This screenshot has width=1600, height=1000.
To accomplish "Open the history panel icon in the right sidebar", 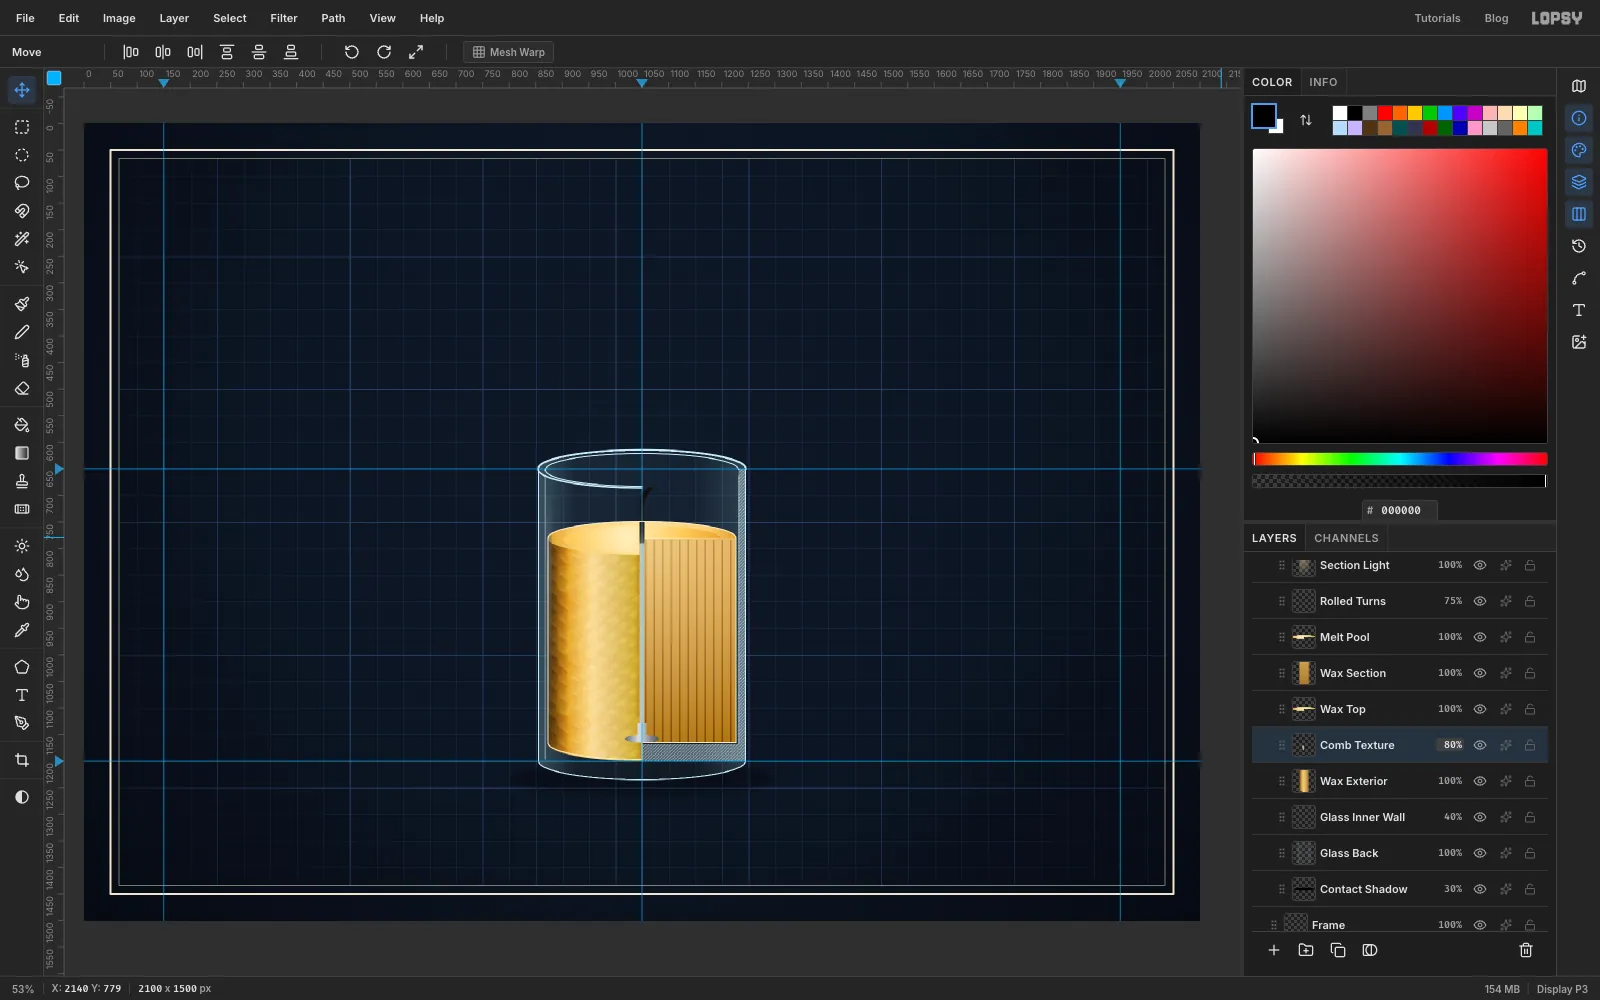I will [x=1579, y=246].
